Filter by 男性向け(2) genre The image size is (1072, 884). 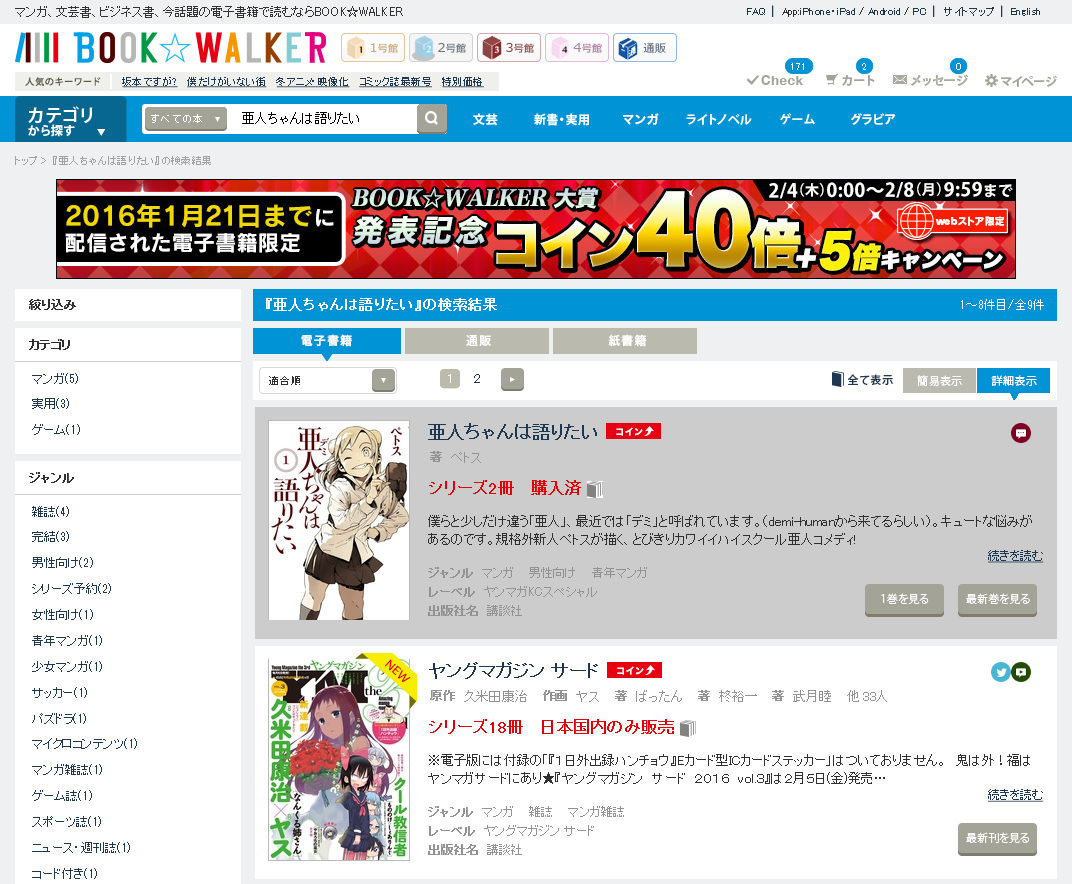click(x=62, y=563)
